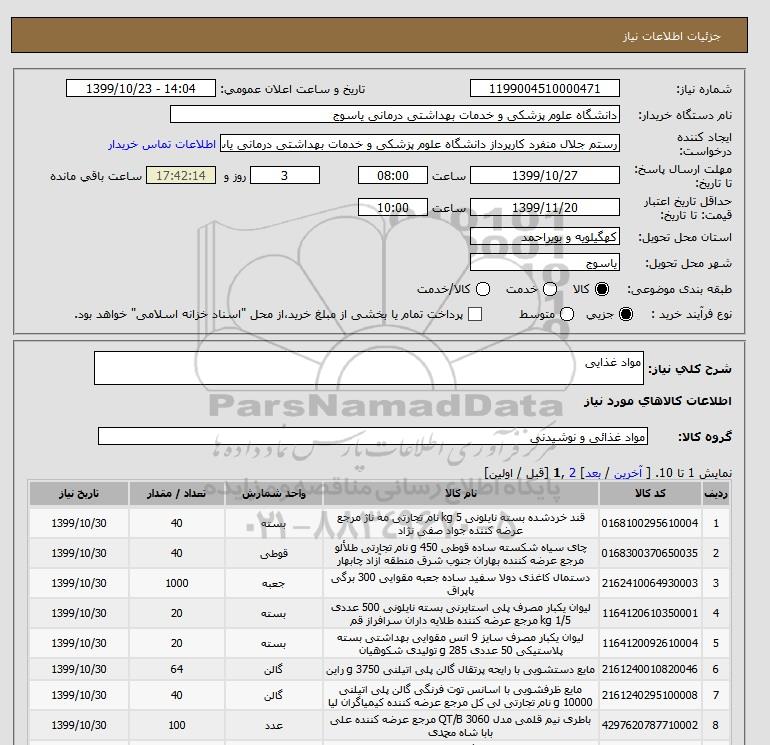Screen dimensions: 770x745
Task: Click the quantity 100 in row 8
Action: point(177,725)
